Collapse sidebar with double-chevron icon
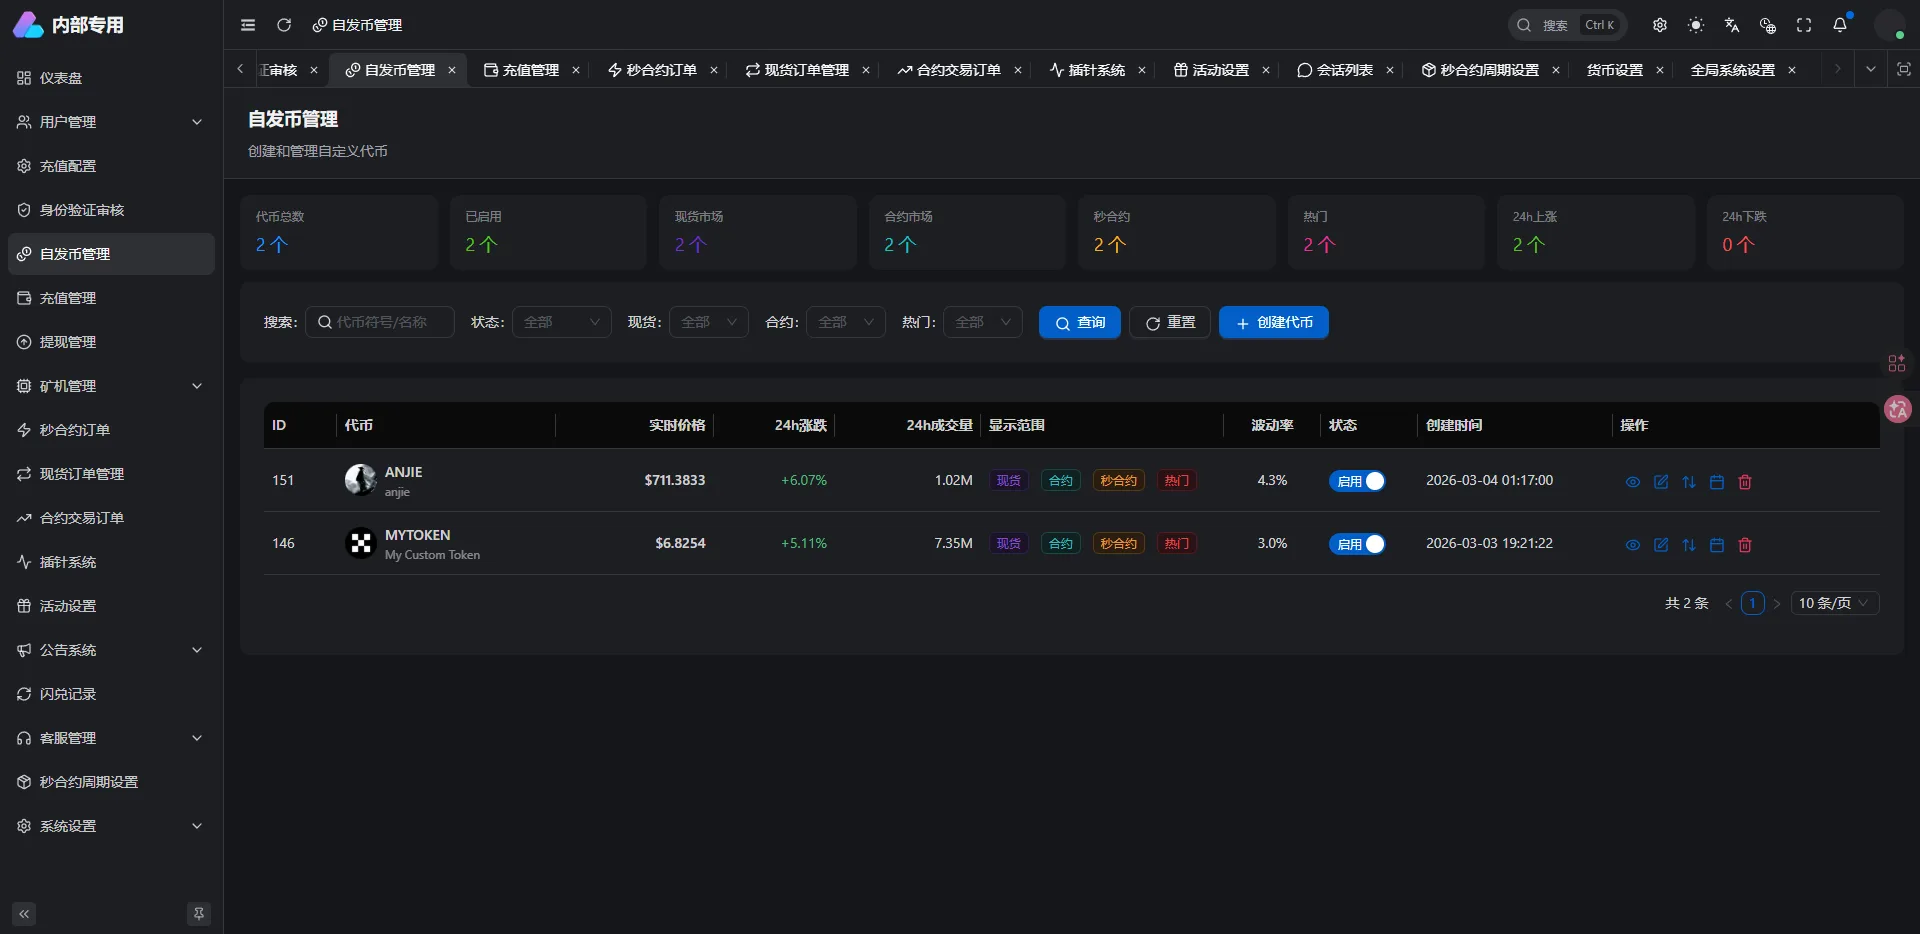Viewport: 1920px width, 934px height. (x=24, y=913)
